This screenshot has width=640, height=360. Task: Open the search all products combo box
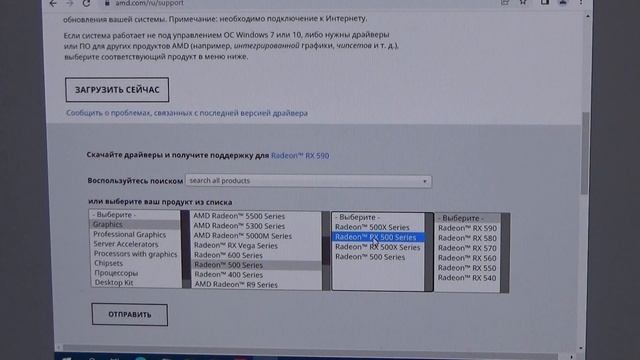[309, 181]
